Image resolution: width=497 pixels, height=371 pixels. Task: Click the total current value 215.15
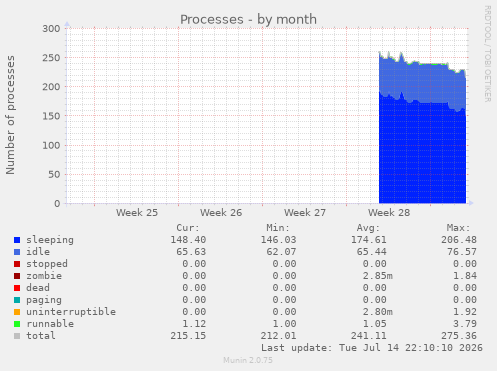pyautogui.click(x=188, y=336)
